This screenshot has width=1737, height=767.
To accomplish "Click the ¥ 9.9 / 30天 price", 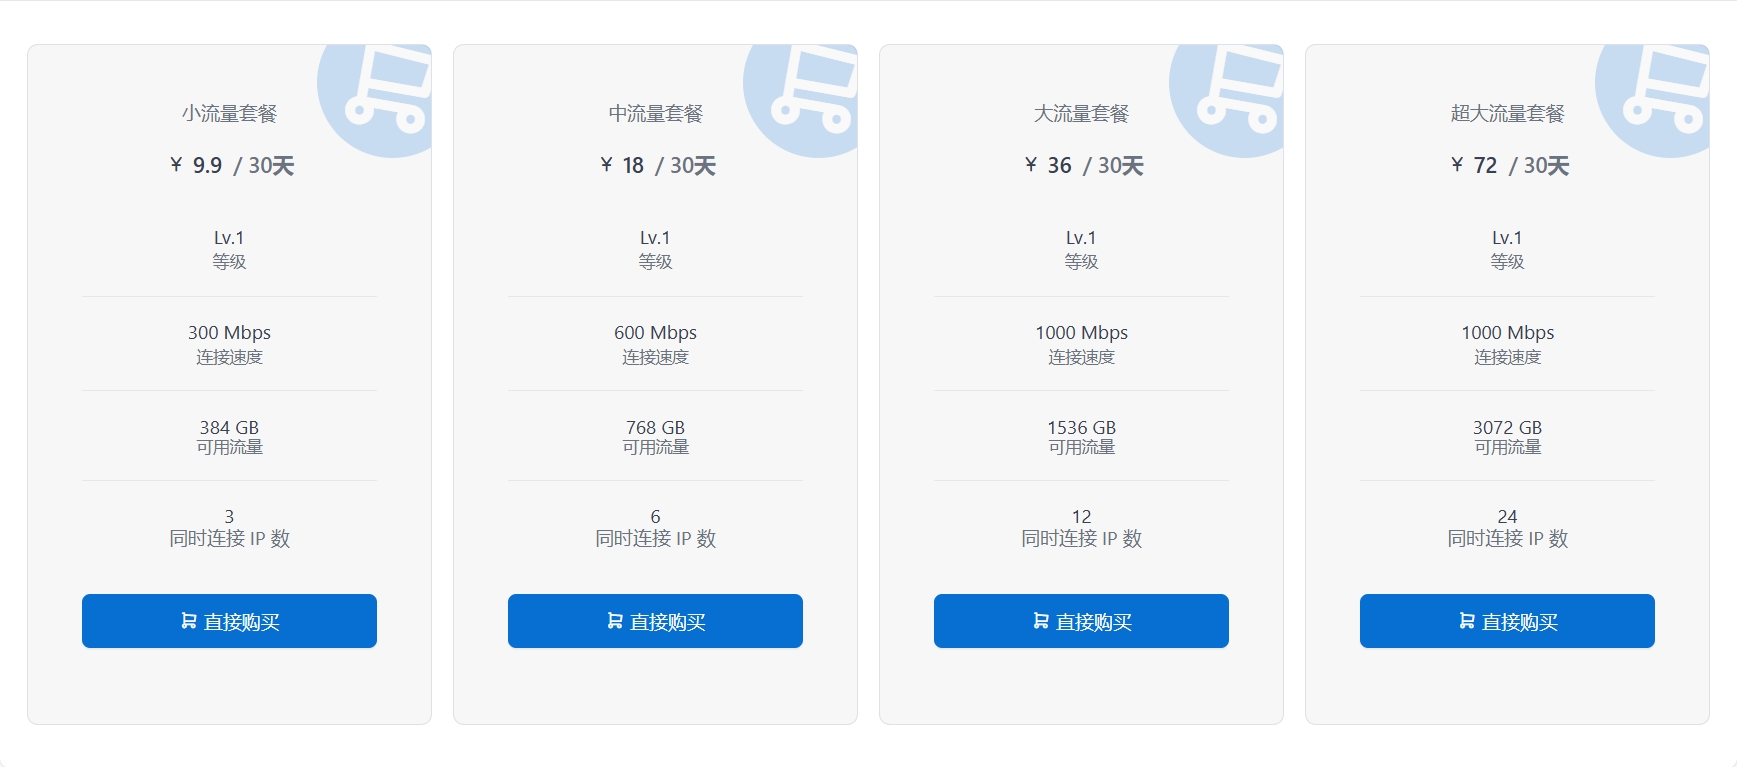I will click(x=231, y=165).
